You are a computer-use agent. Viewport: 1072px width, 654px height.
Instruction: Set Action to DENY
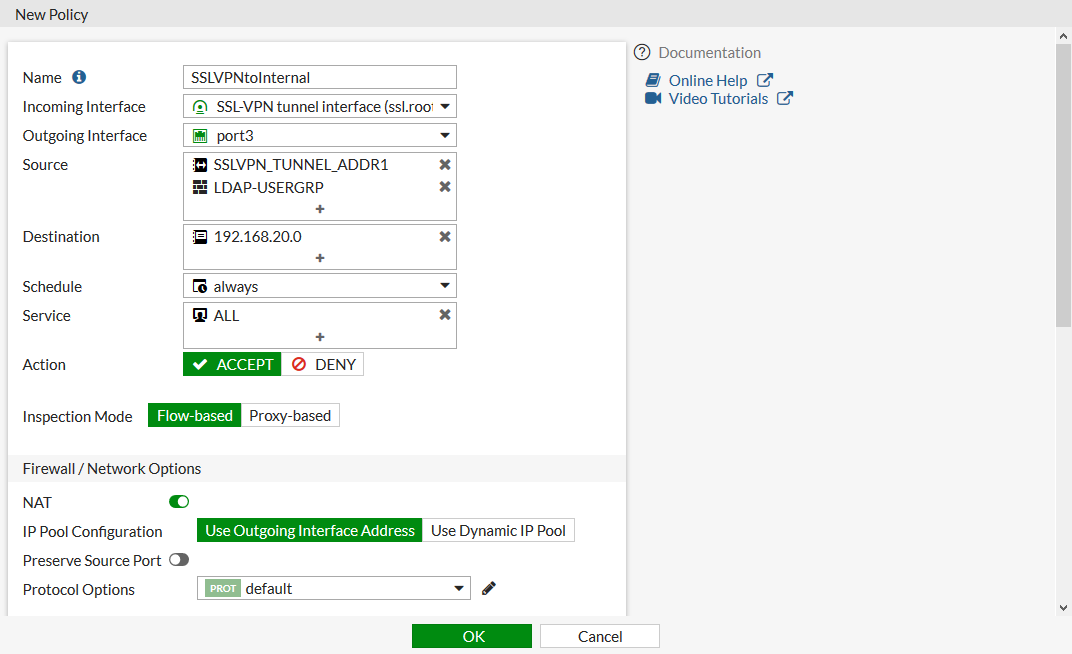[x=323, y=365]
